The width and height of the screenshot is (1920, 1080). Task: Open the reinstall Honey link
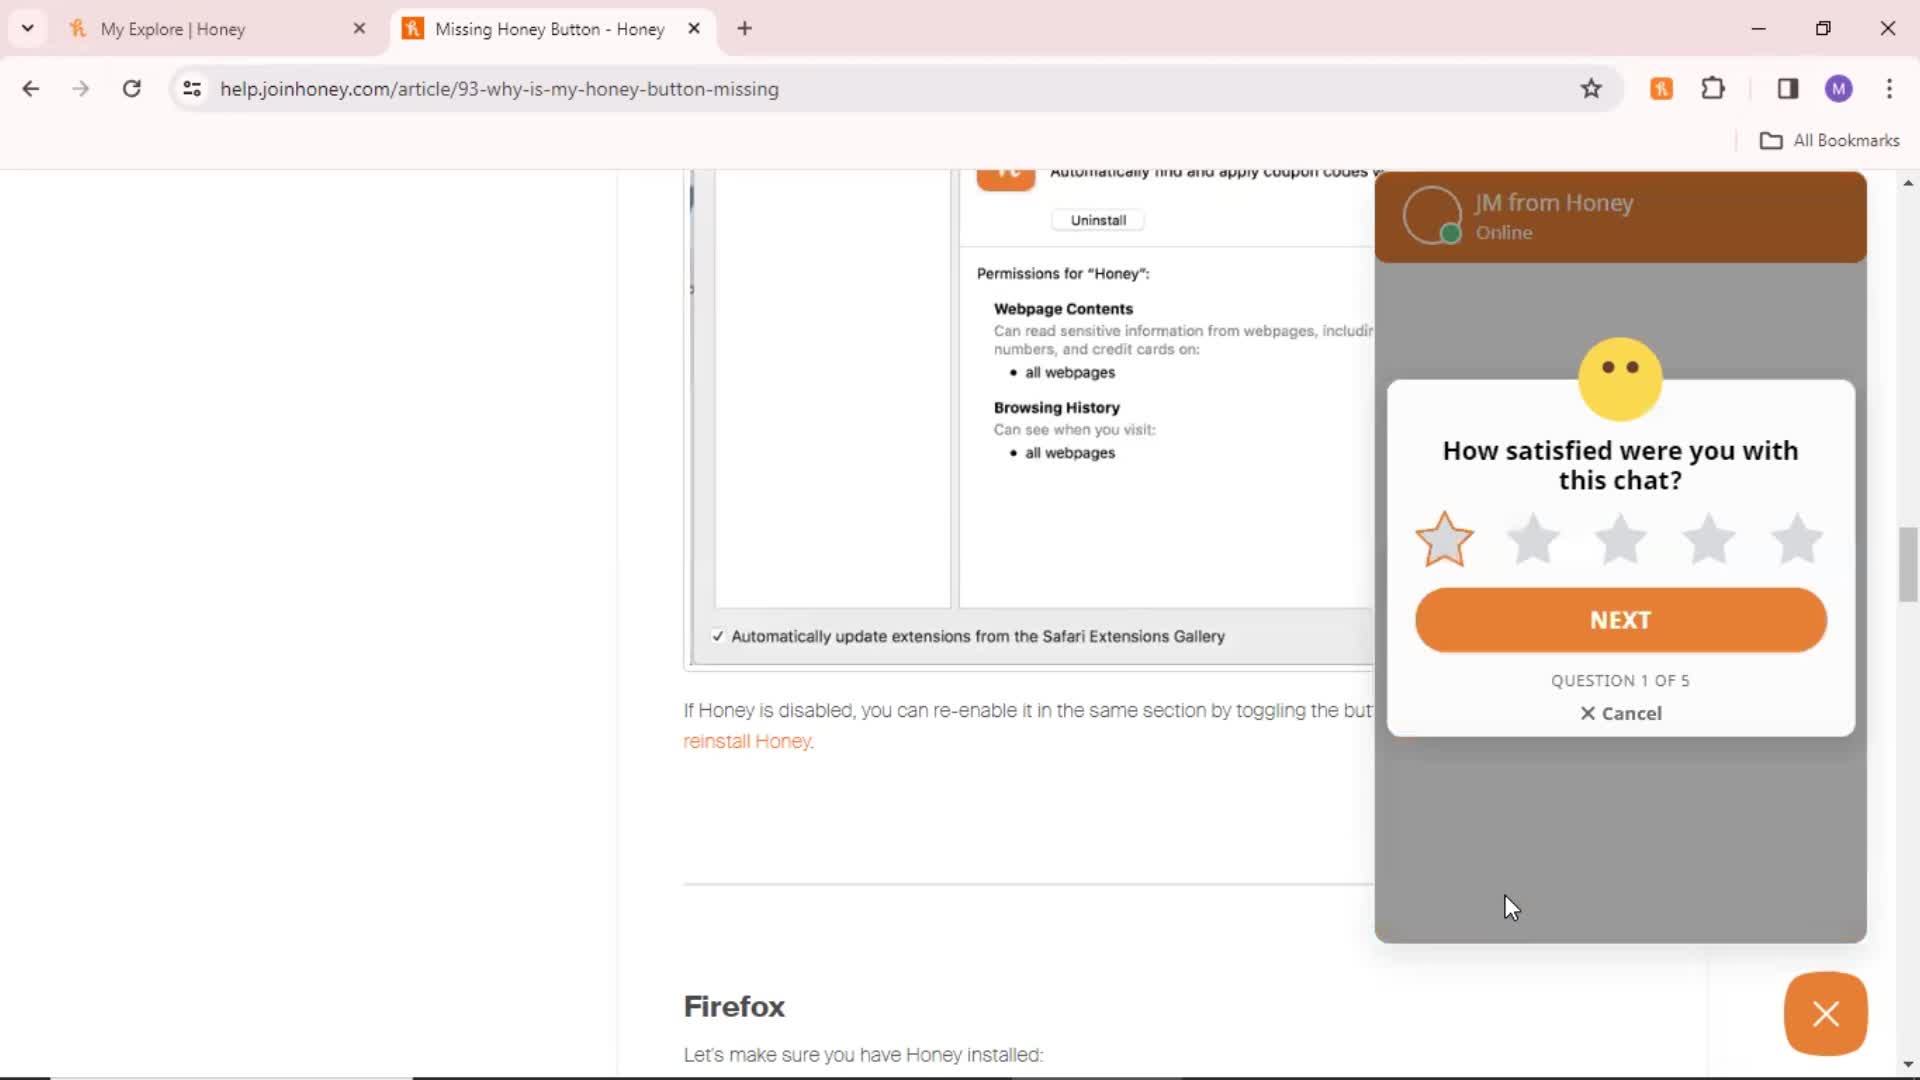pos(747,741)
